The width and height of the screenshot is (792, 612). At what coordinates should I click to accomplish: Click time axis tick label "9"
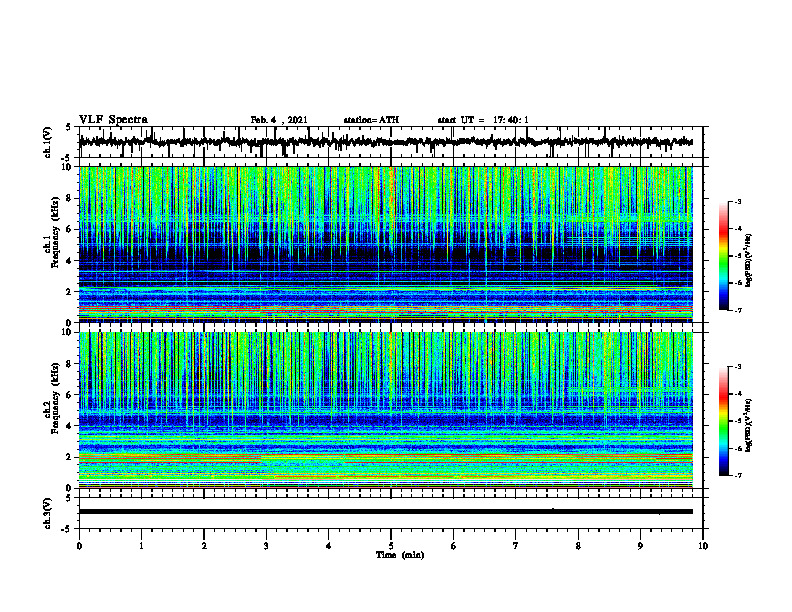[x=640, y=546]
